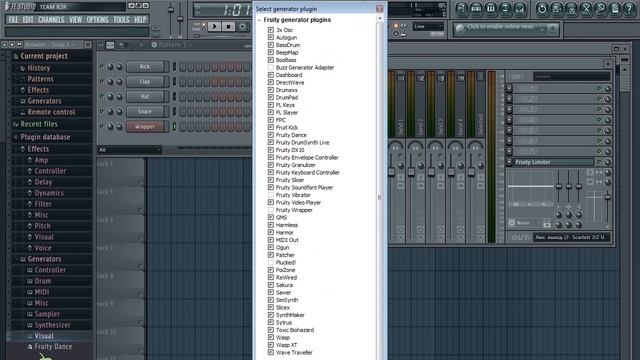The image size is (640, 360).
Task: Open the Drum generators folder
Action: 43,281
